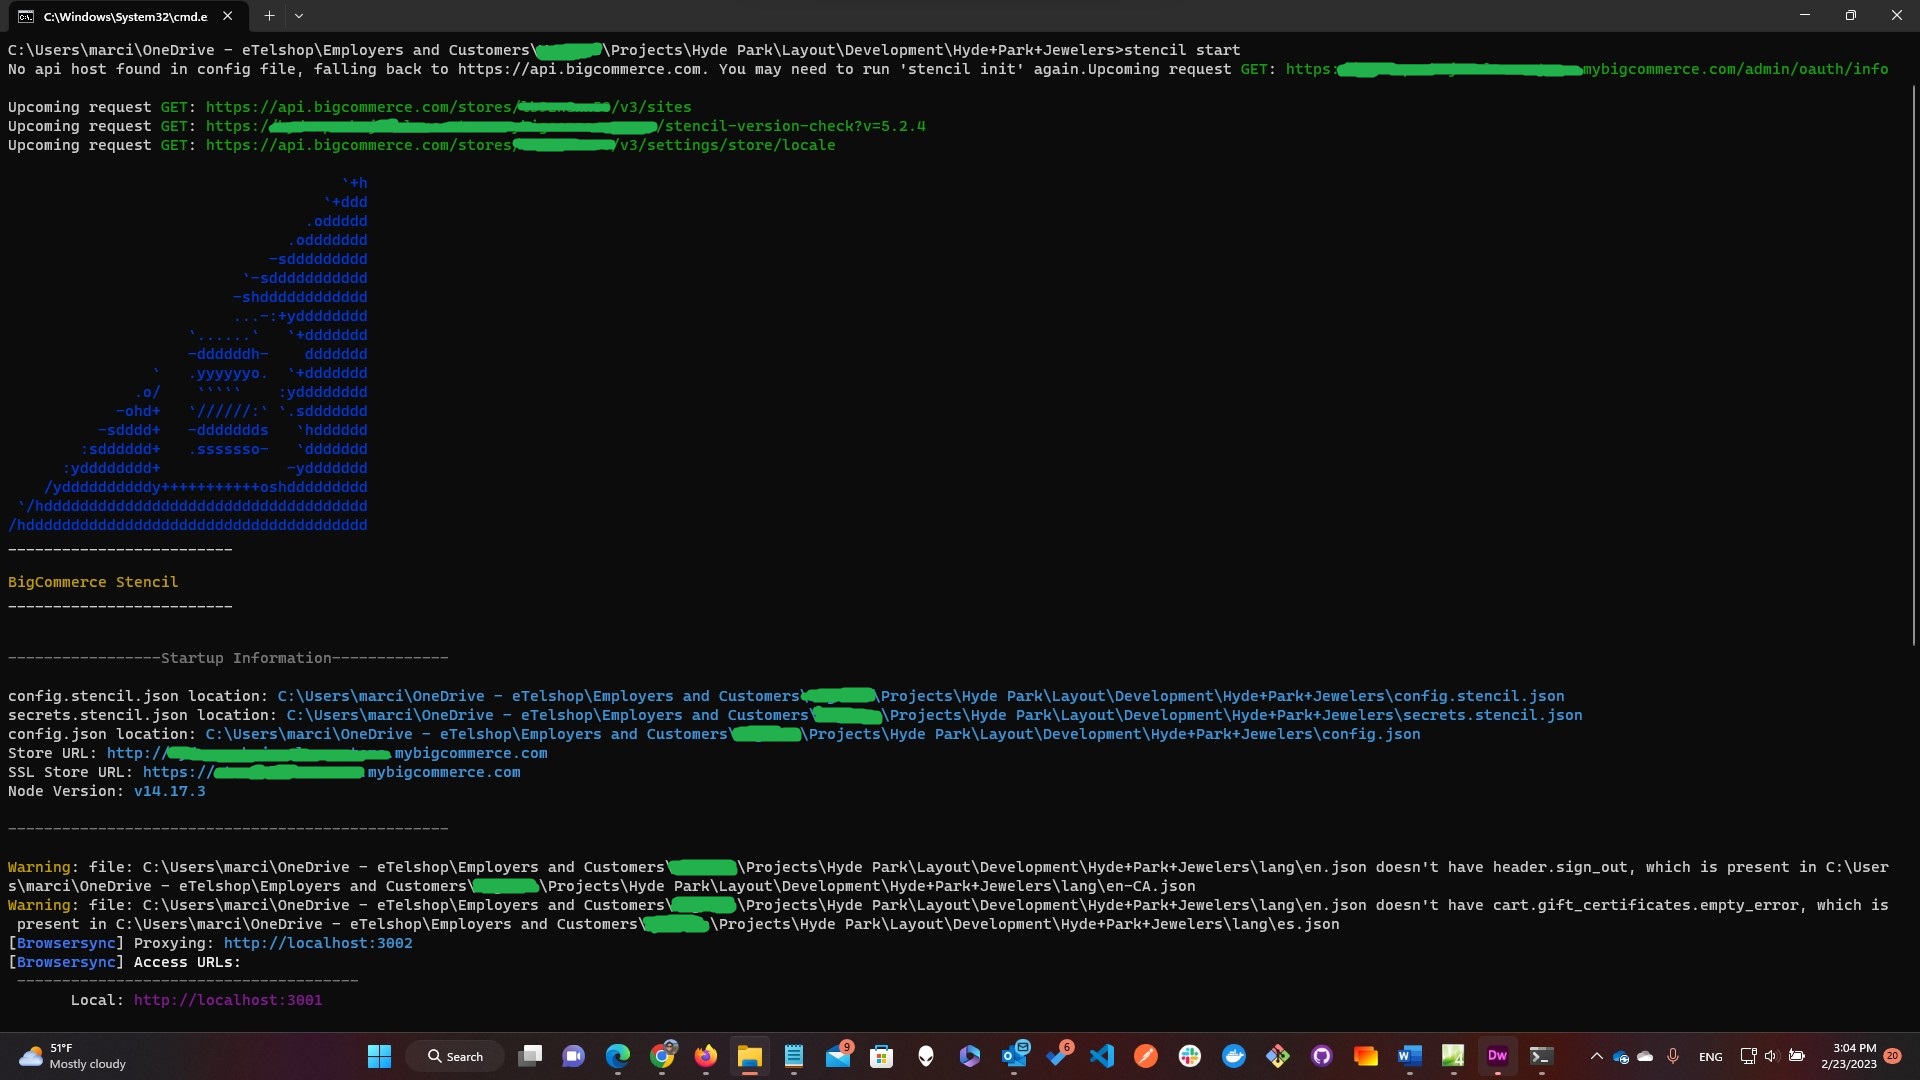
Task: Minimize the terminal window
Action: click(x=1805, y=16)
